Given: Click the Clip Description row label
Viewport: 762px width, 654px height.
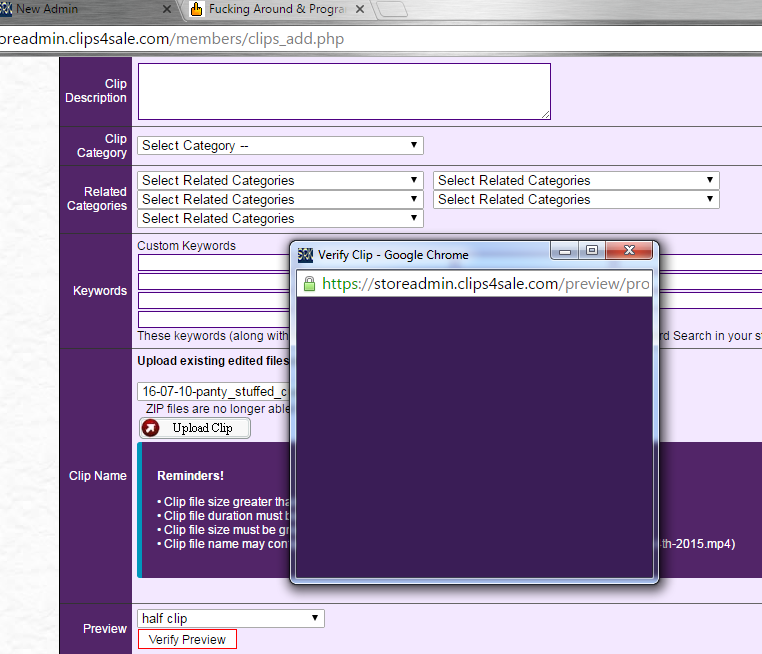Looking at the screenshot, I should click(x=96, y=91).
